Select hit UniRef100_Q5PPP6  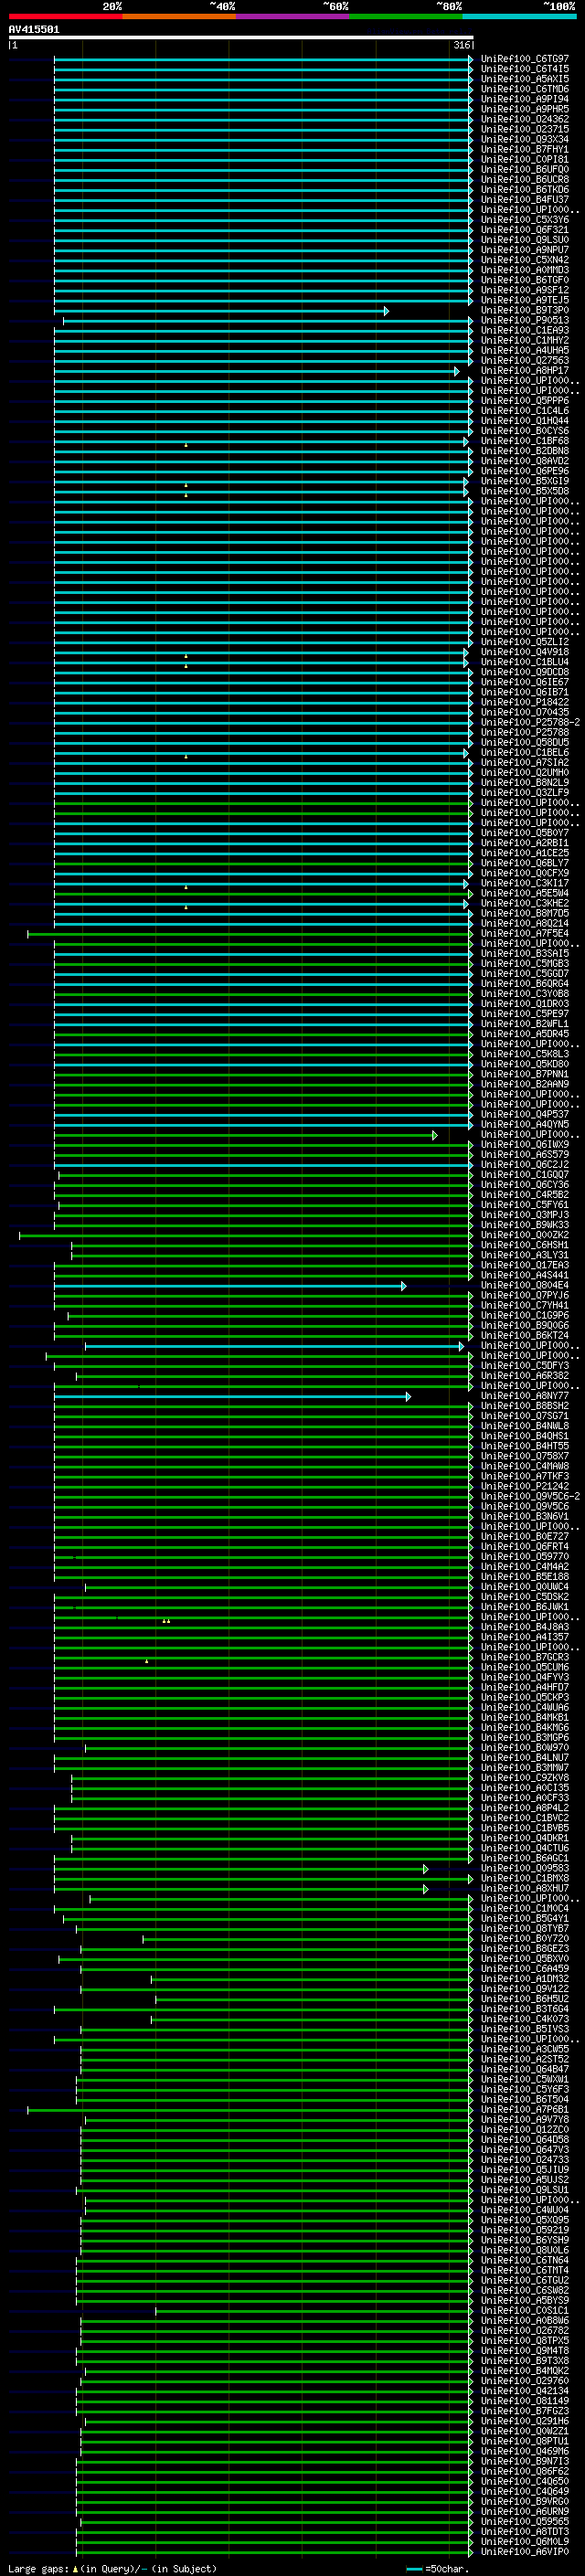coord(524,401)
